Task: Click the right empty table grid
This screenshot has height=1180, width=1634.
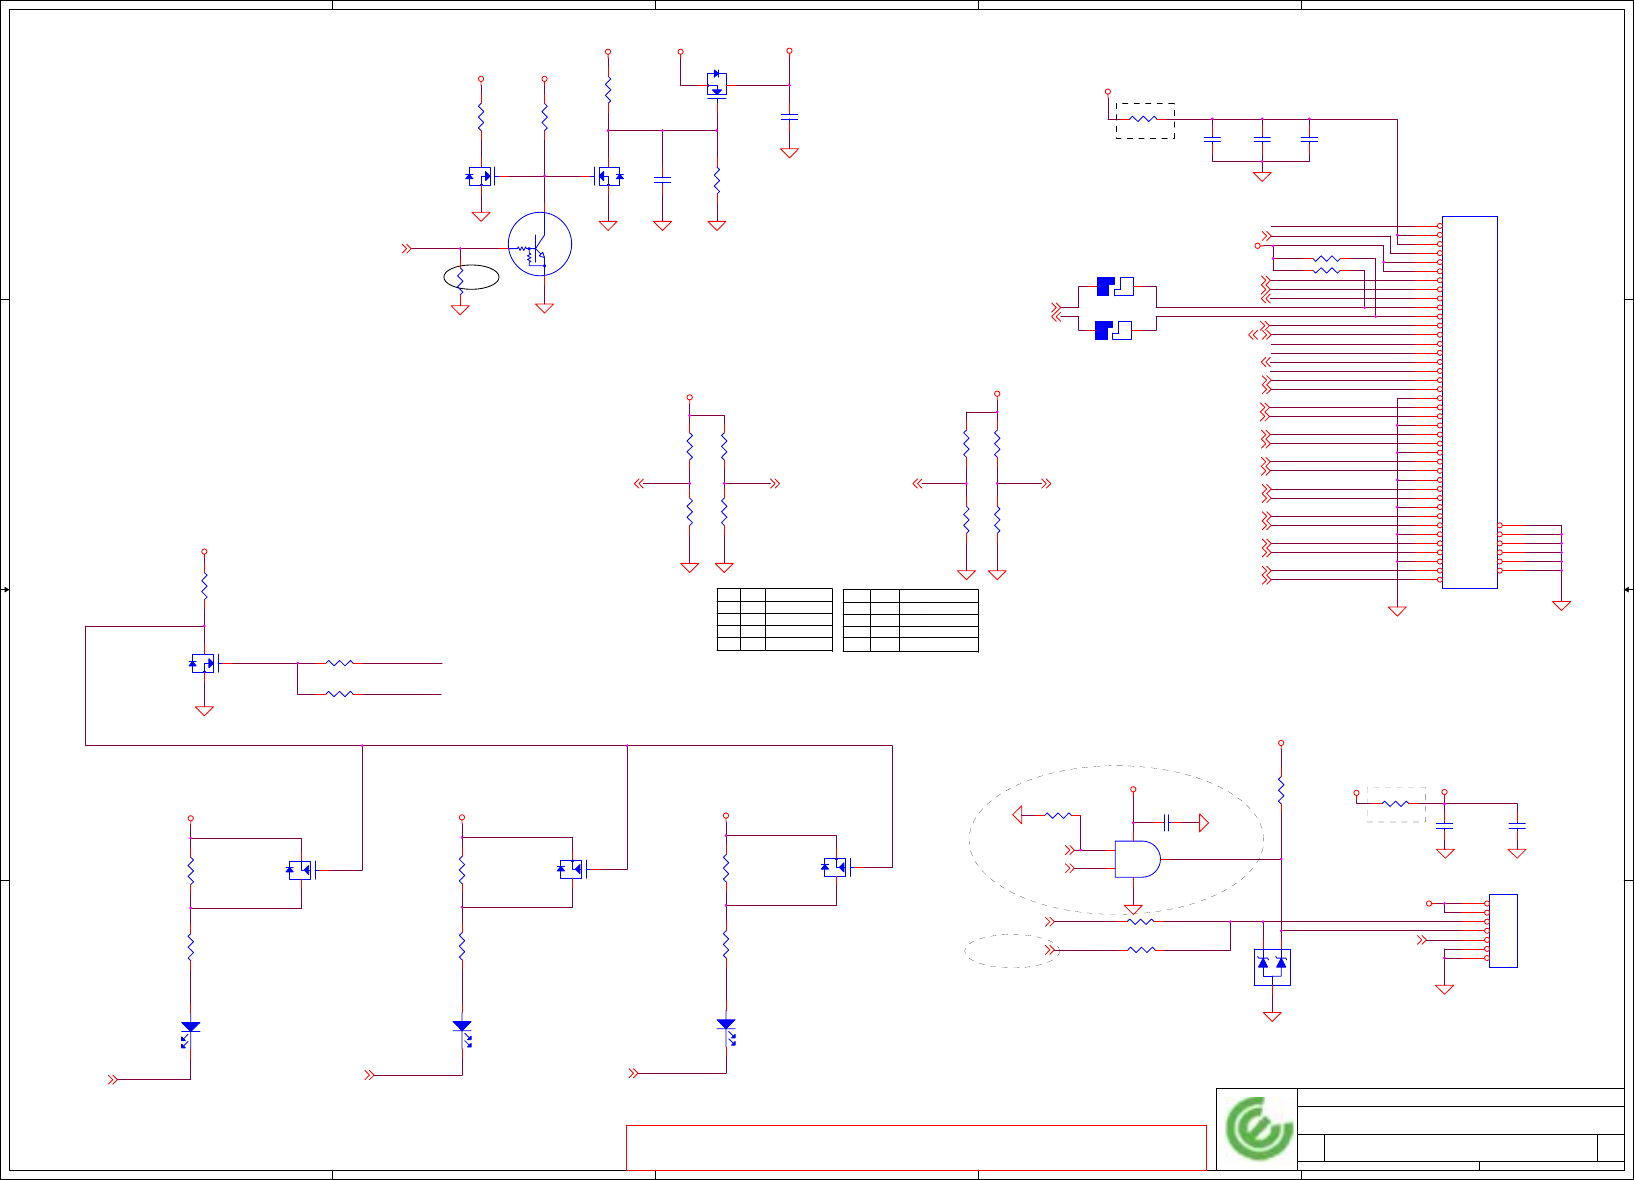Action: (x=911, y=620)
